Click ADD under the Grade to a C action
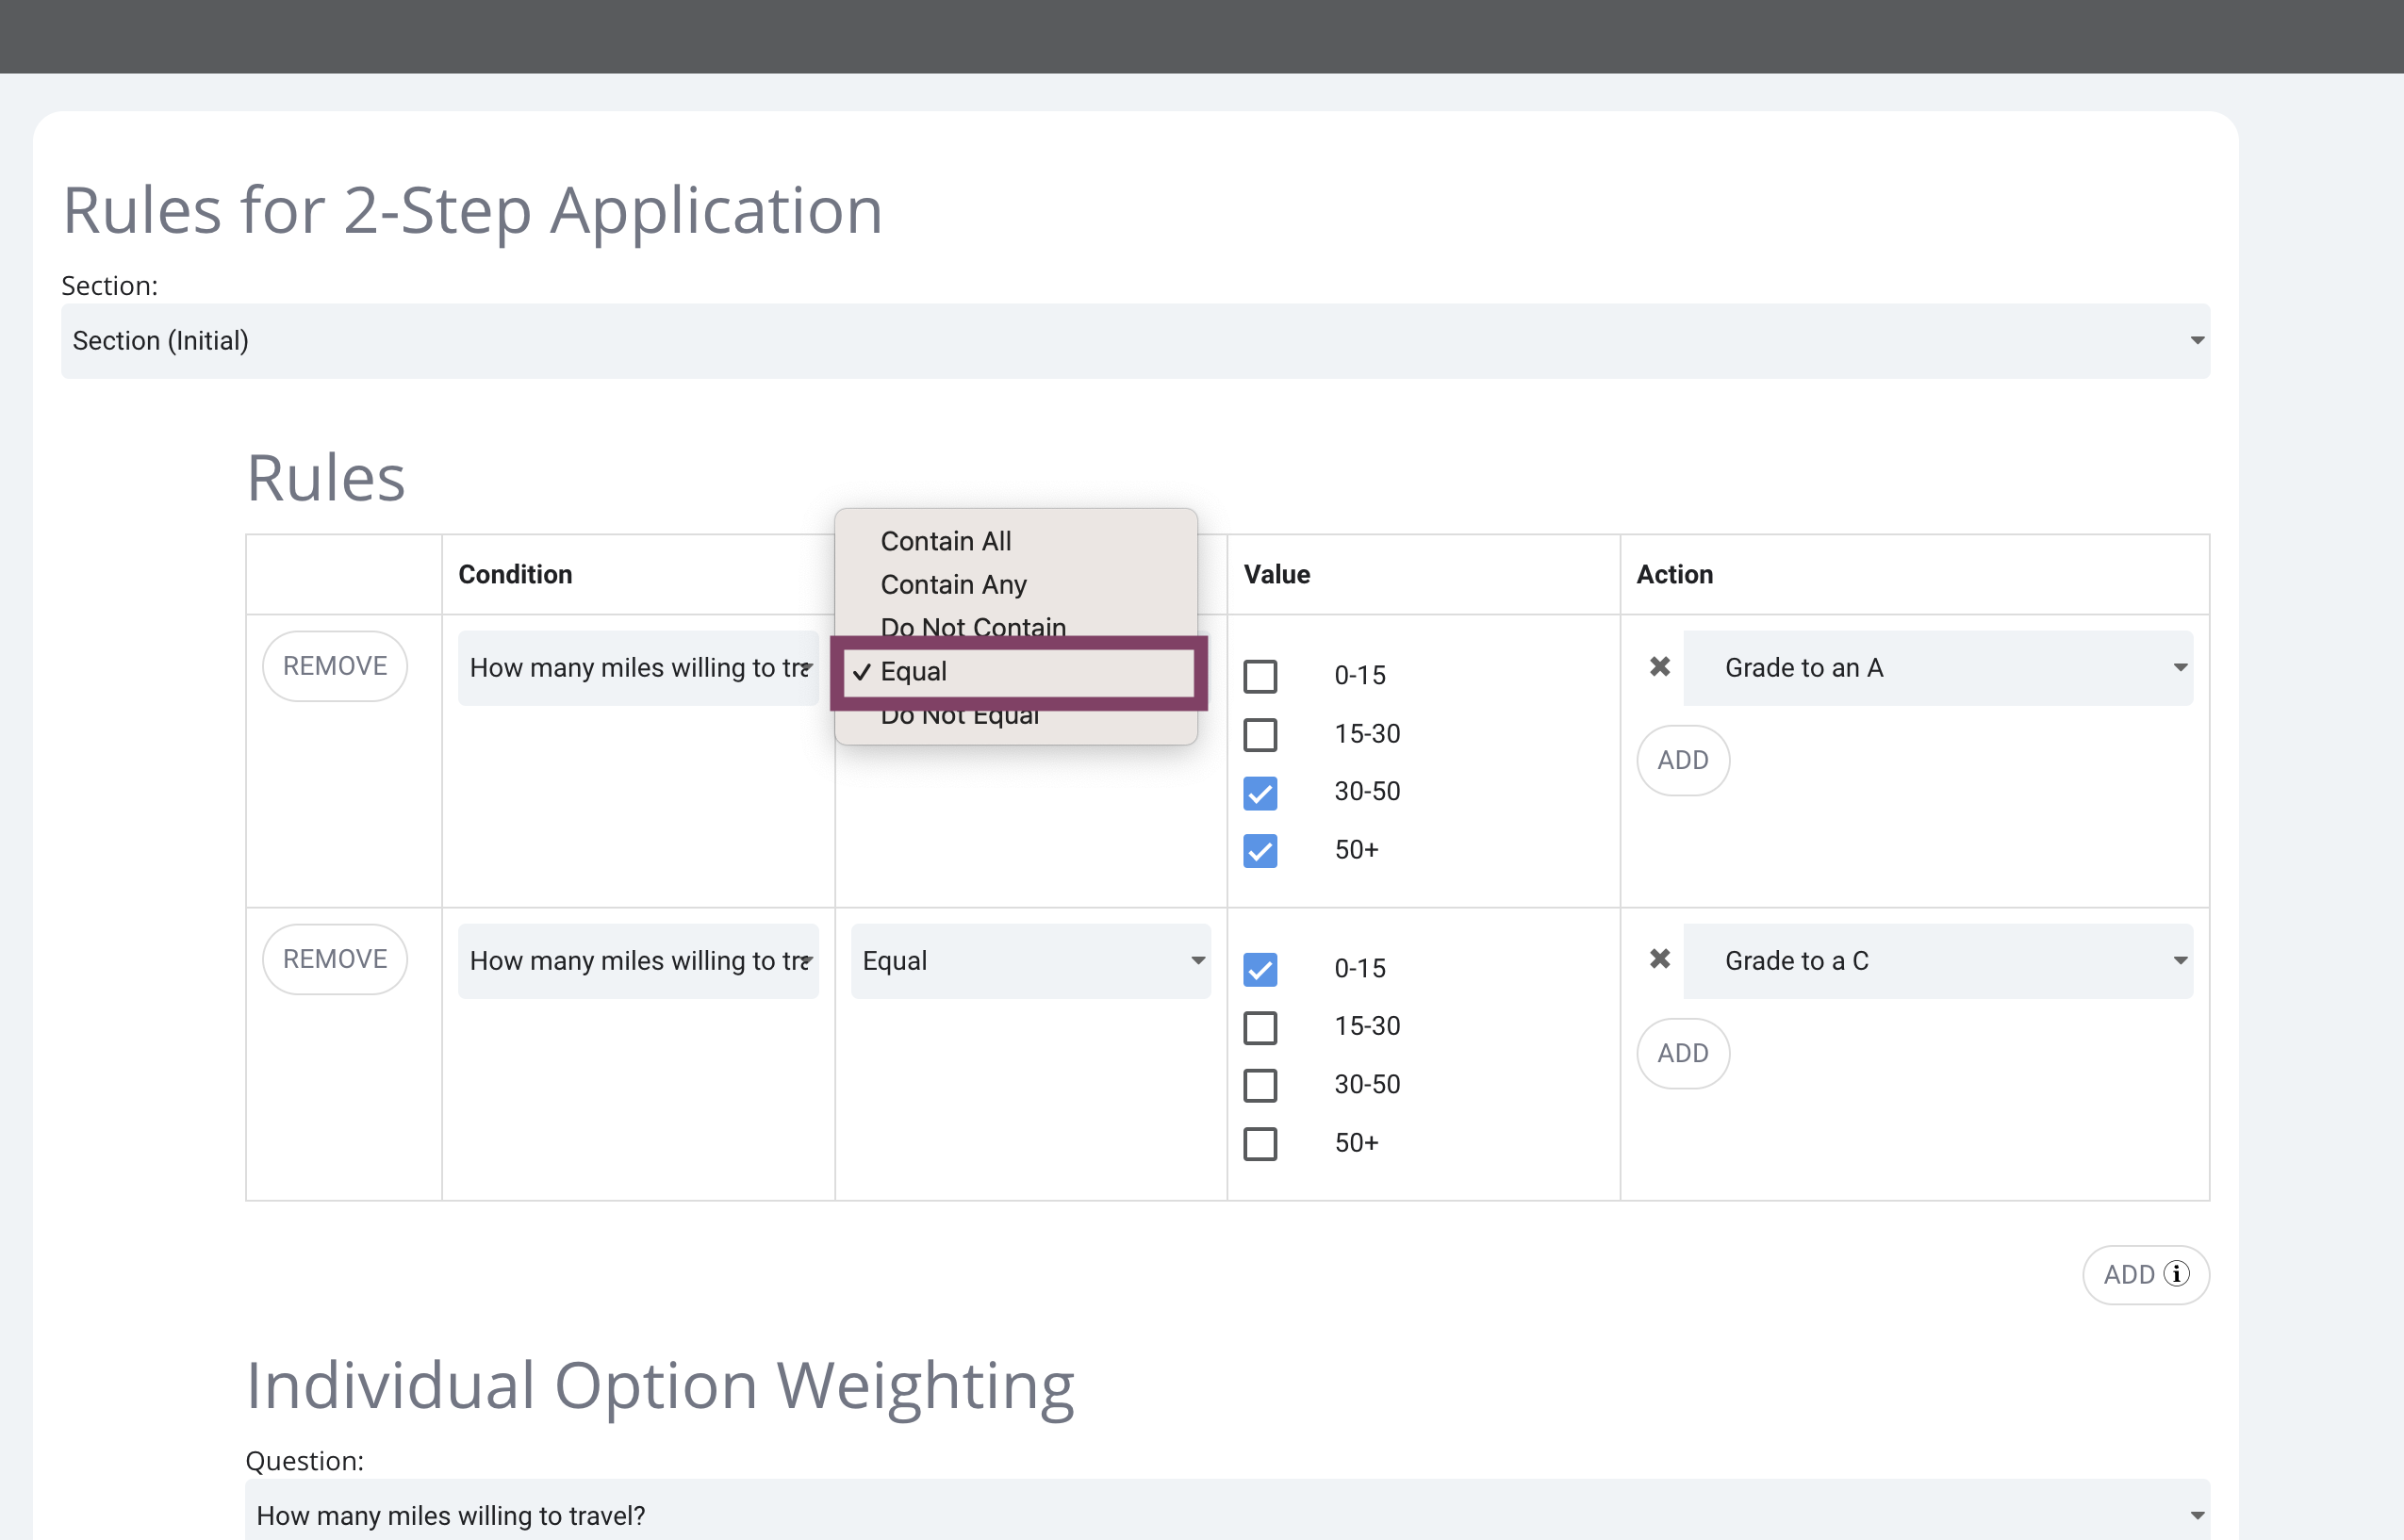 coord(1683,1053)
